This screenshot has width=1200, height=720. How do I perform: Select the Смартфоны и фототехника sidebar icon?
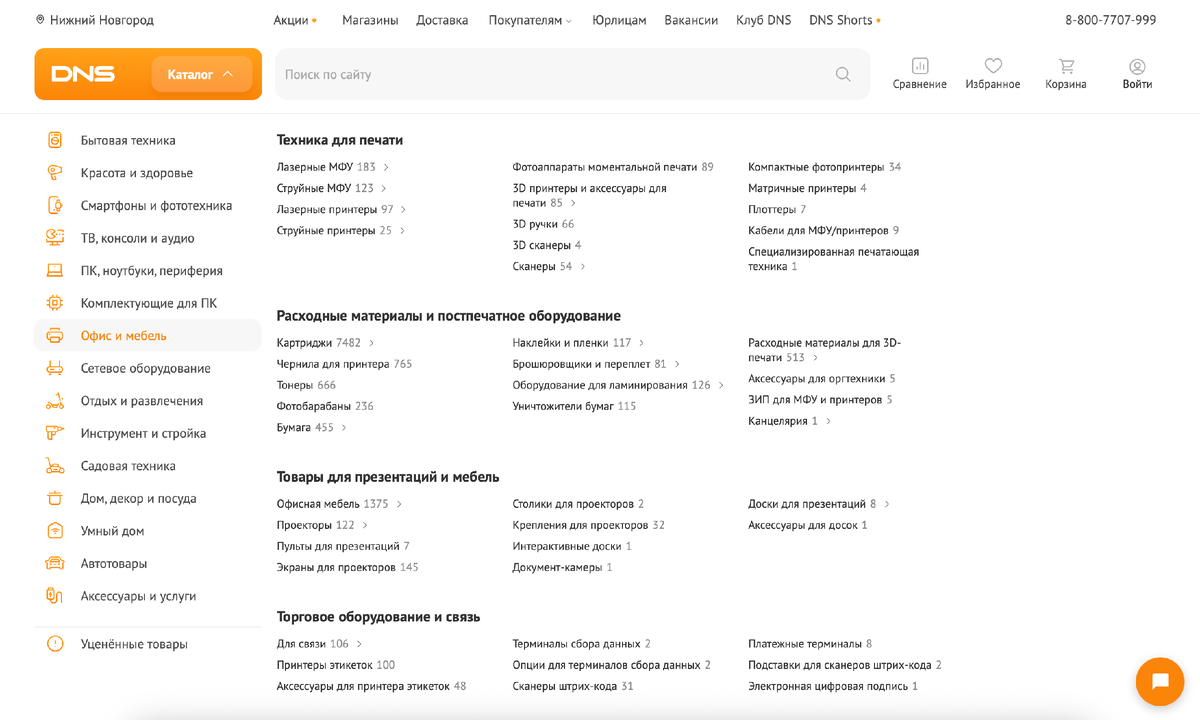(x=54, y=205)
